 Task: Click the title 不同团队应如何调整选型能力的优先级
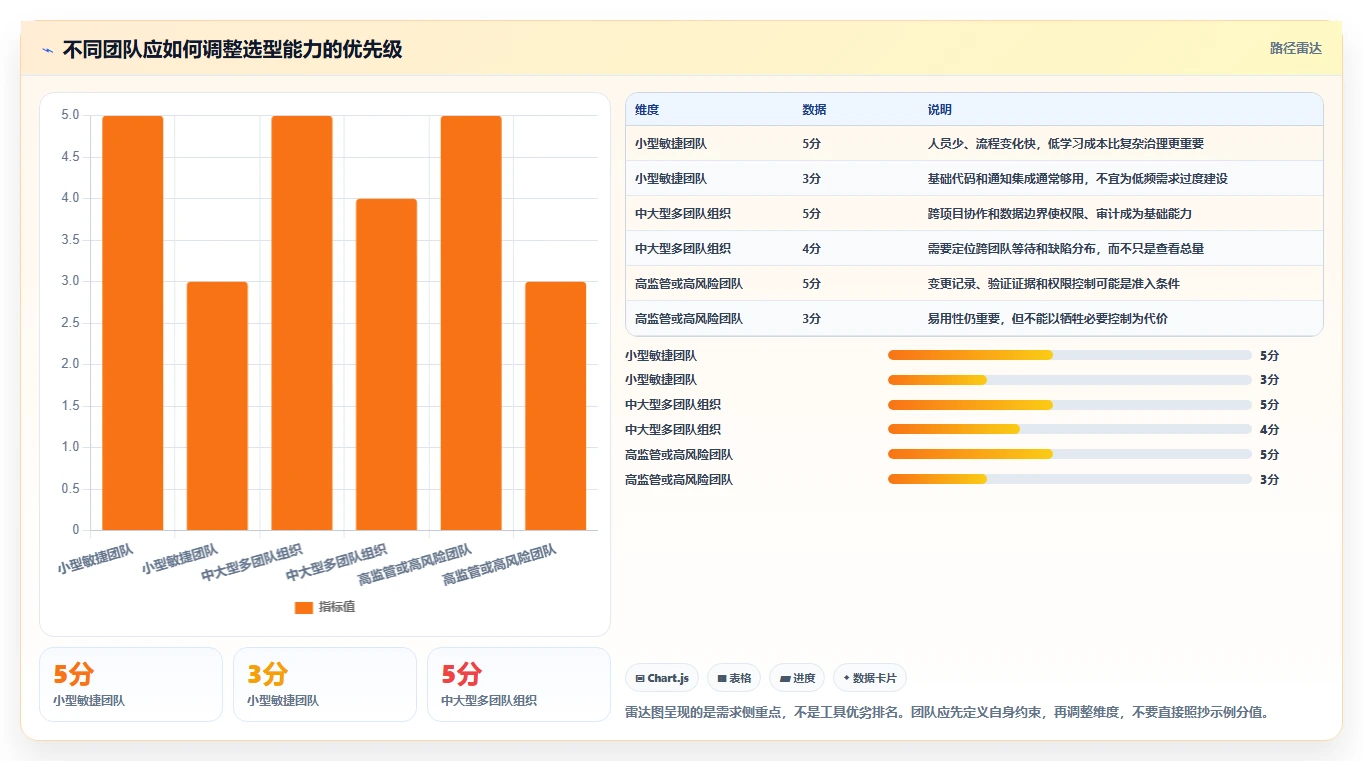[x=232, y=49]
